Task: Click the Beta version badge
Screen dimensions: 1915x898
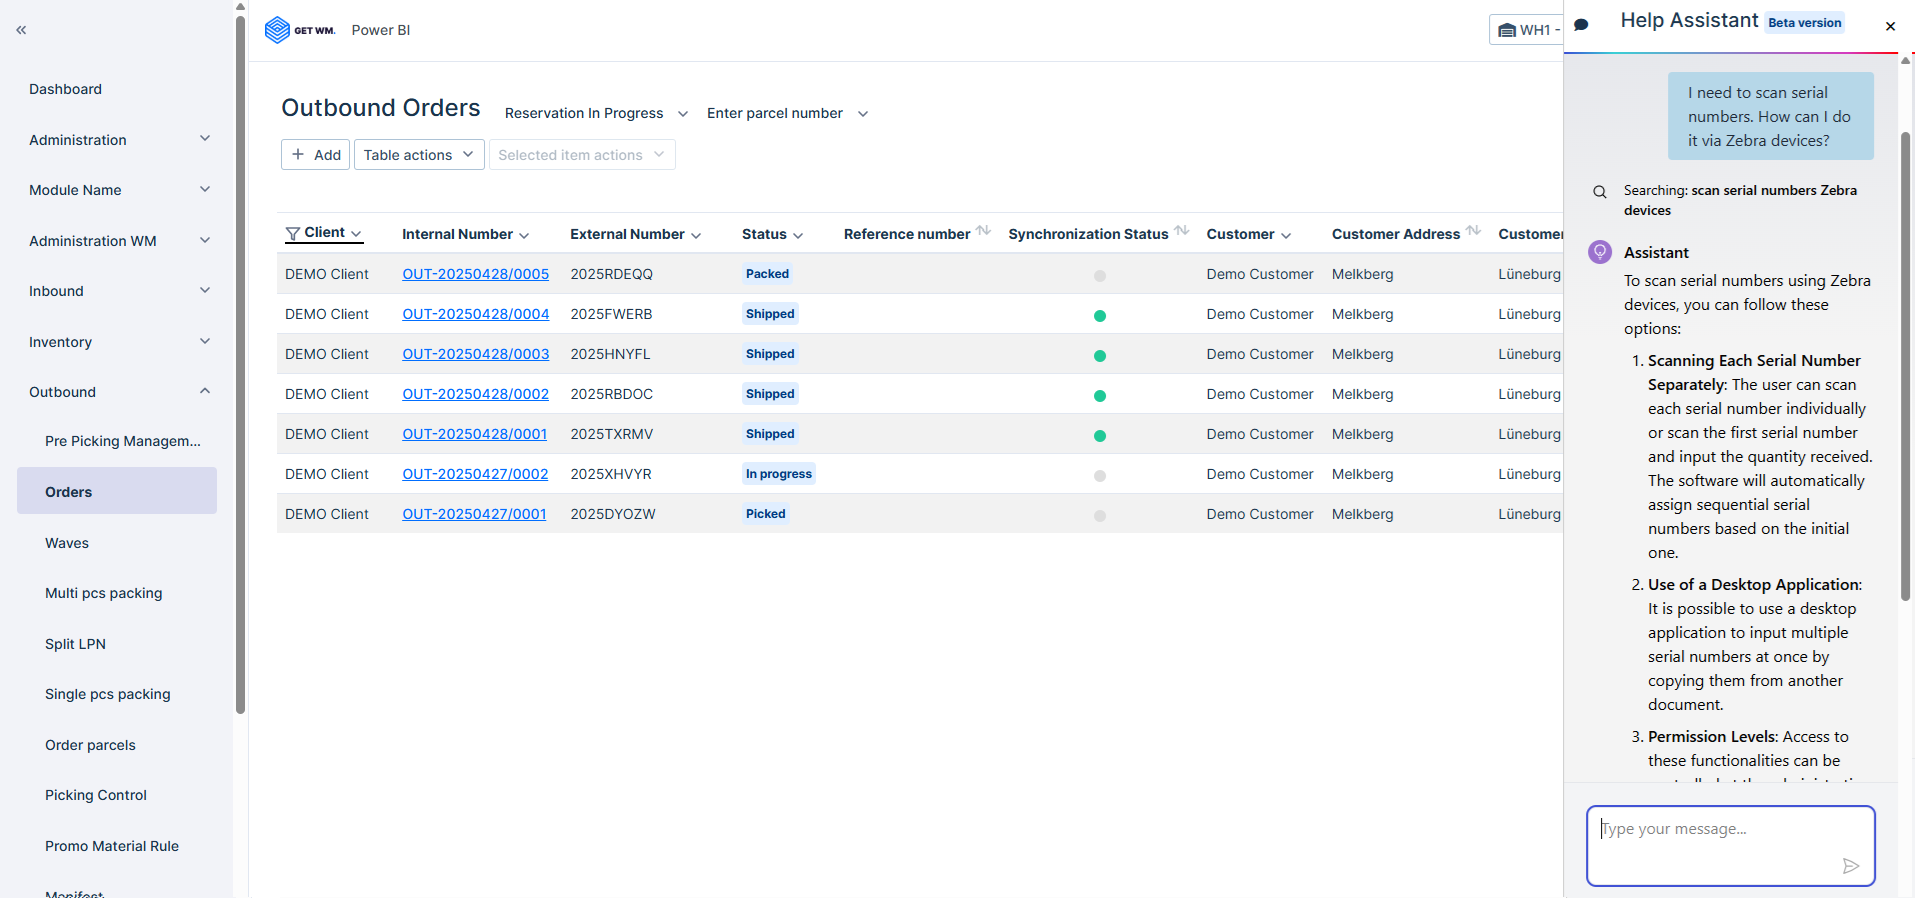Action: click(1804, 23)
